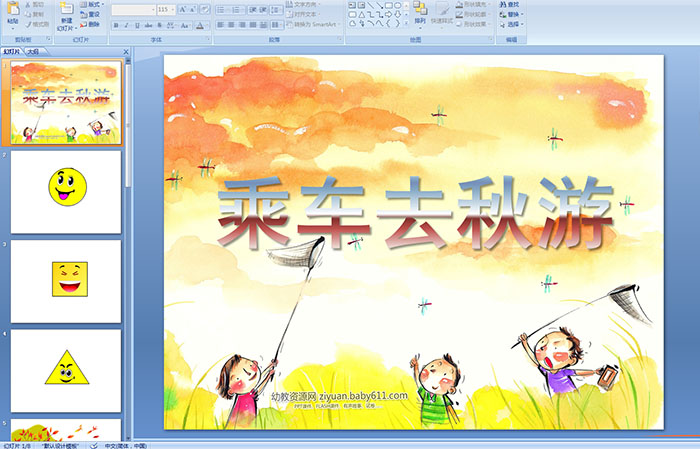Select the Format Painter (格式刷) tool
This screenshot has width=700, height=449.
tap(37, 24)
